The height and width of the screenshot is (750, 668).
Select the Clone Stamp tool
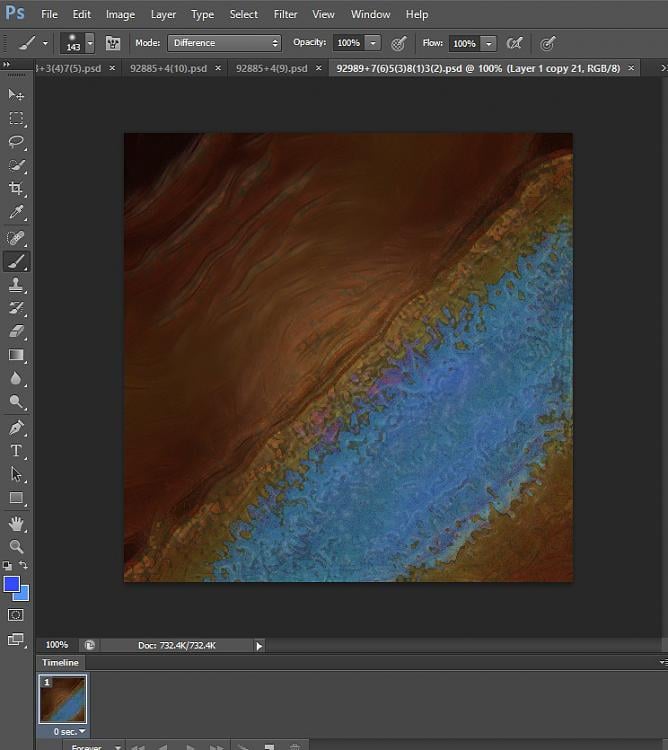point(16,285)
